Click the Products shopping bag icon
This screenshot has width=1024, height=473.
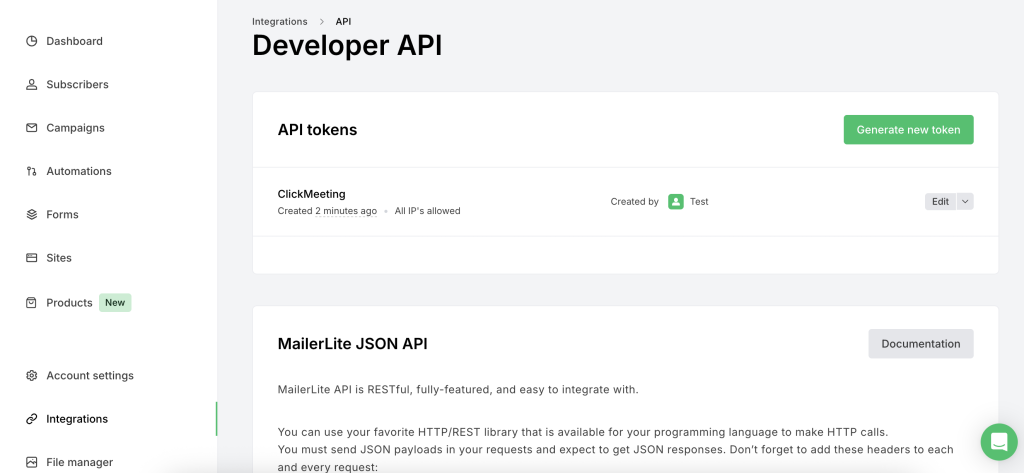pos(32,302)
